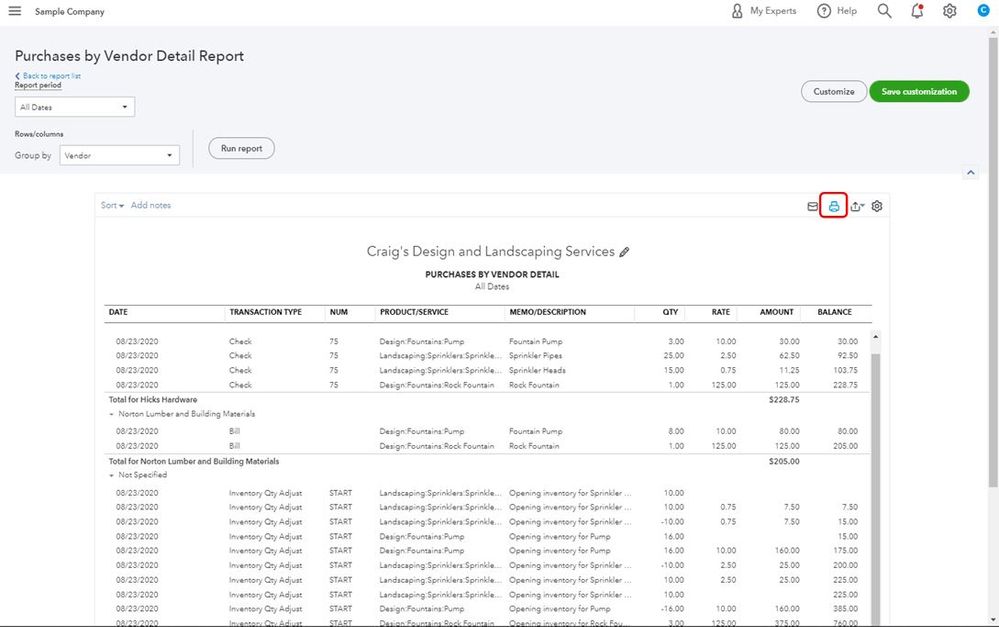This screenshot has width=999, height=627.
Task: Collapse the Not Specified group
Action: (111, 475)
